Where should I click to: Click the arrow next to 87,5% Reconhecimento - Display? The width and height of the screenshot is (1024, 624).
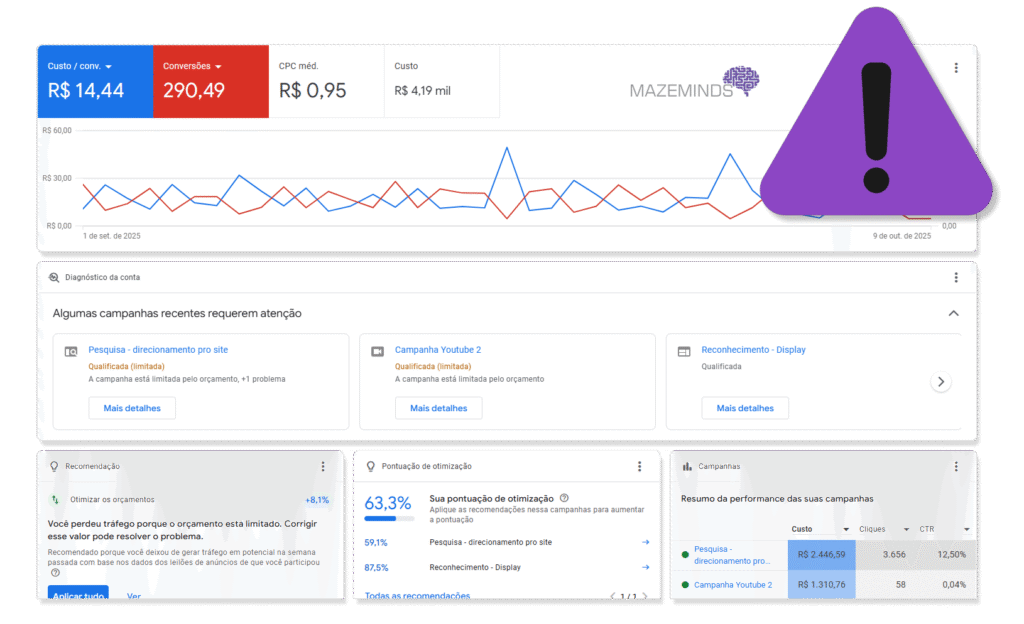[x=645, y=567]
